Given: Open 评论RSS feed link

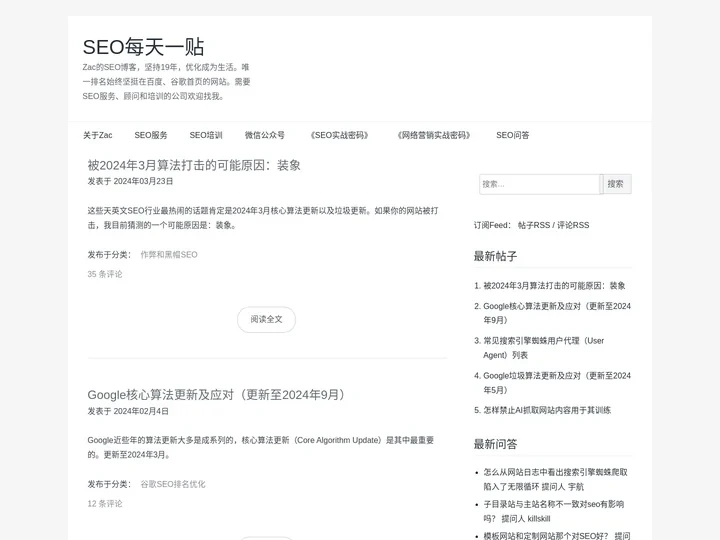Looking at the screenshot, I should coord(573,225).
